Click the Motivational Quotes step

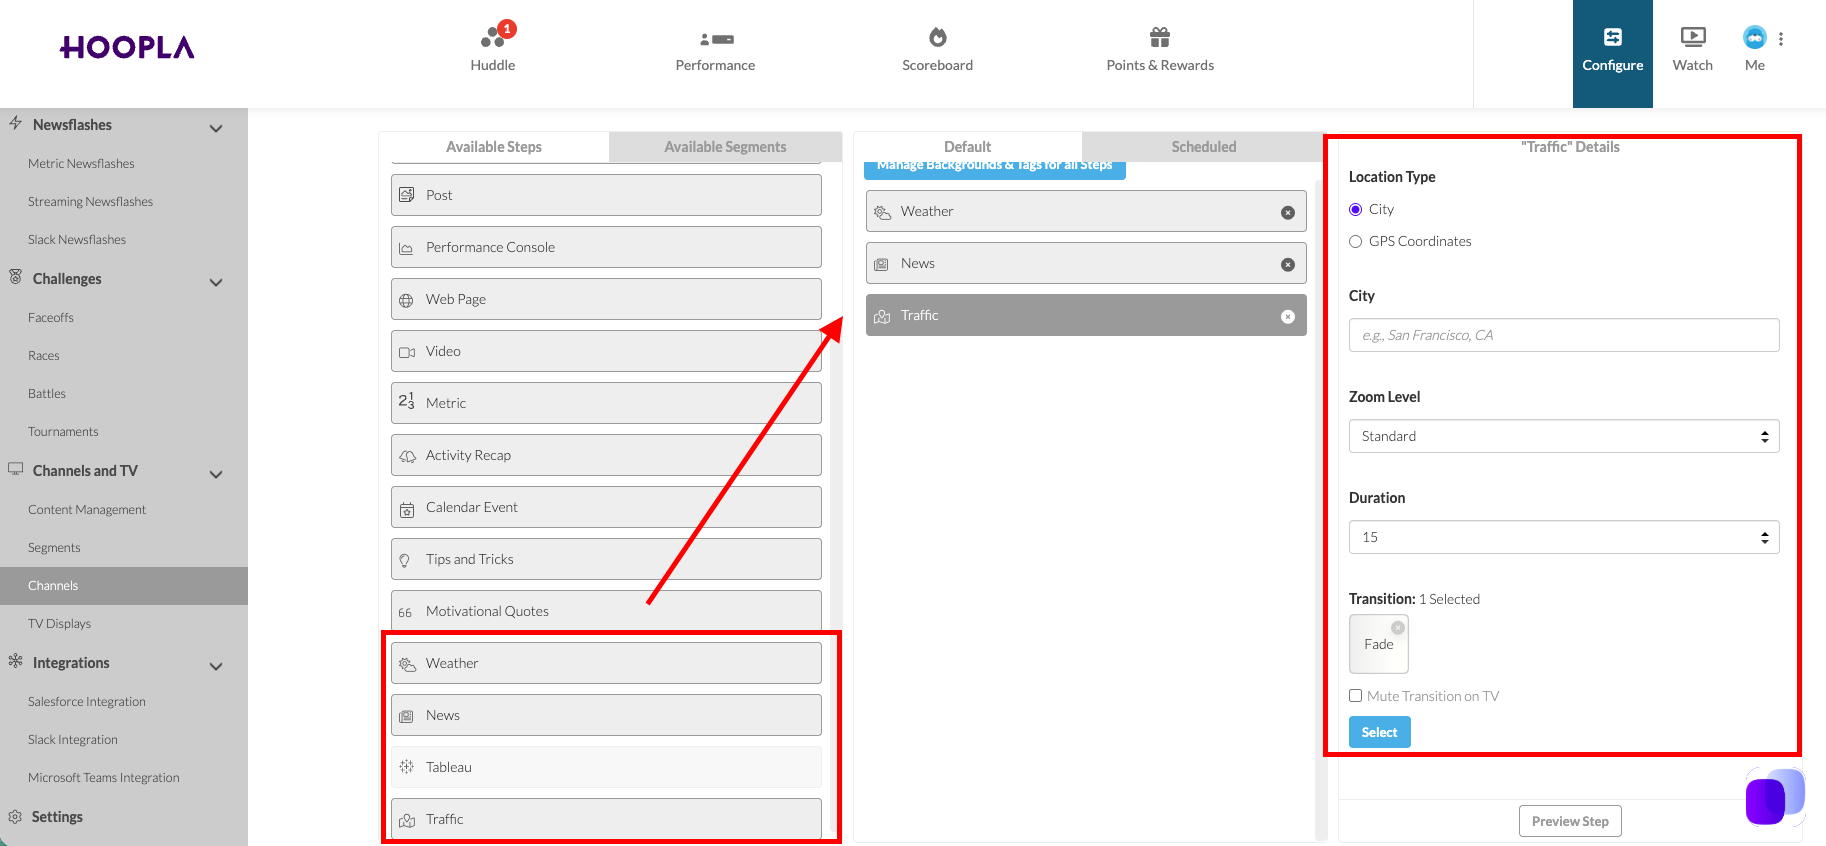coord(606,611)
